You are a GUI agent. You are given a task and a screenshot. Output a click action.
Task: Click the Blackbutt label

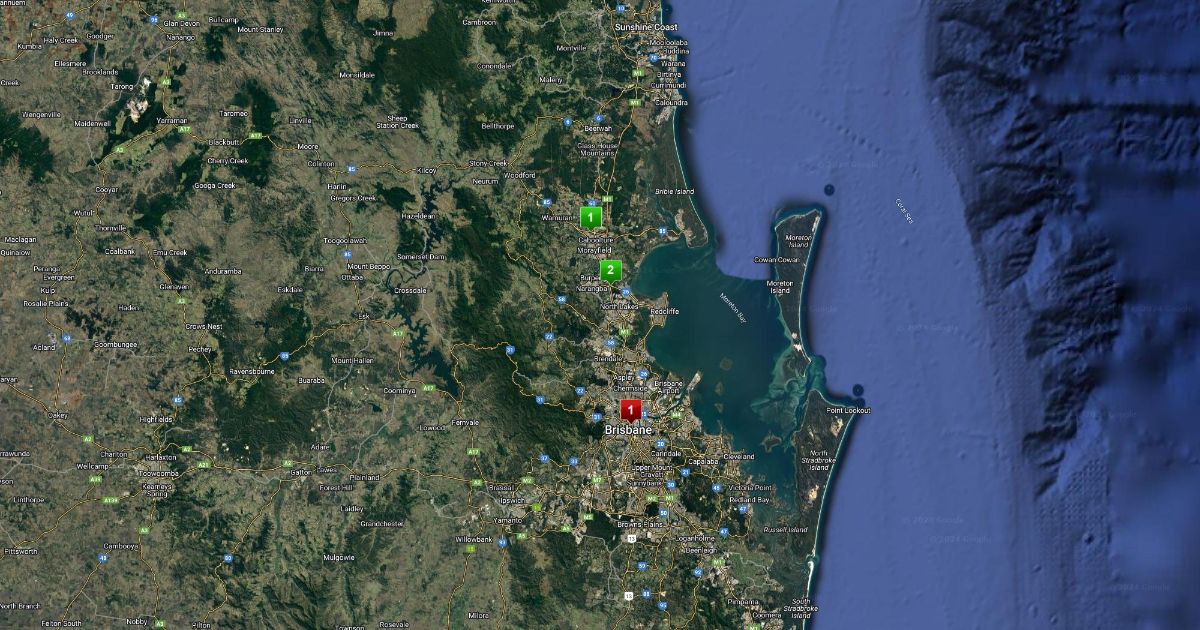[223, 142]
